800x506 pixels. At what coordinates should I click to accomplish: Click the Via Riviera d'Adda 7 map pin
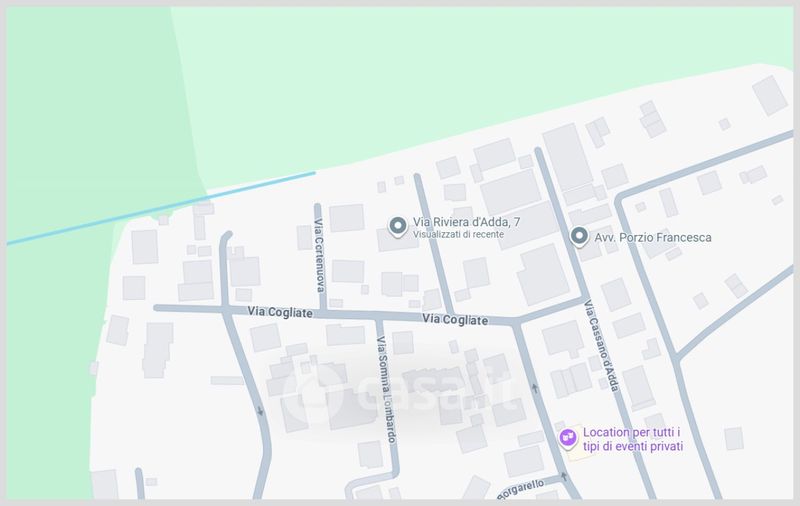(397, 228)
